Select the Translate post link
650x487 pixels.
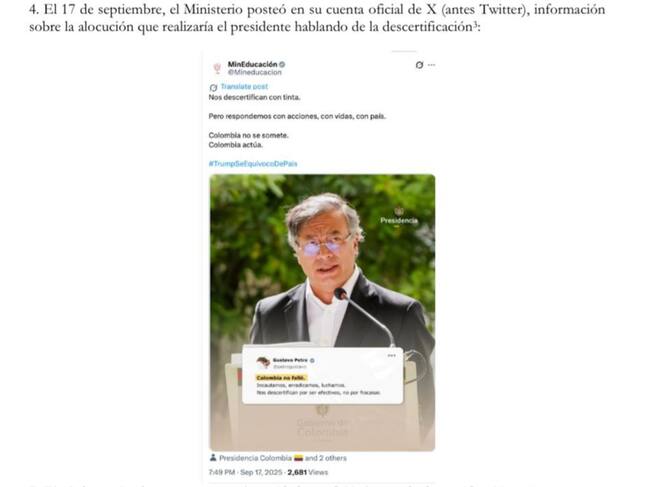coord(244,87)
